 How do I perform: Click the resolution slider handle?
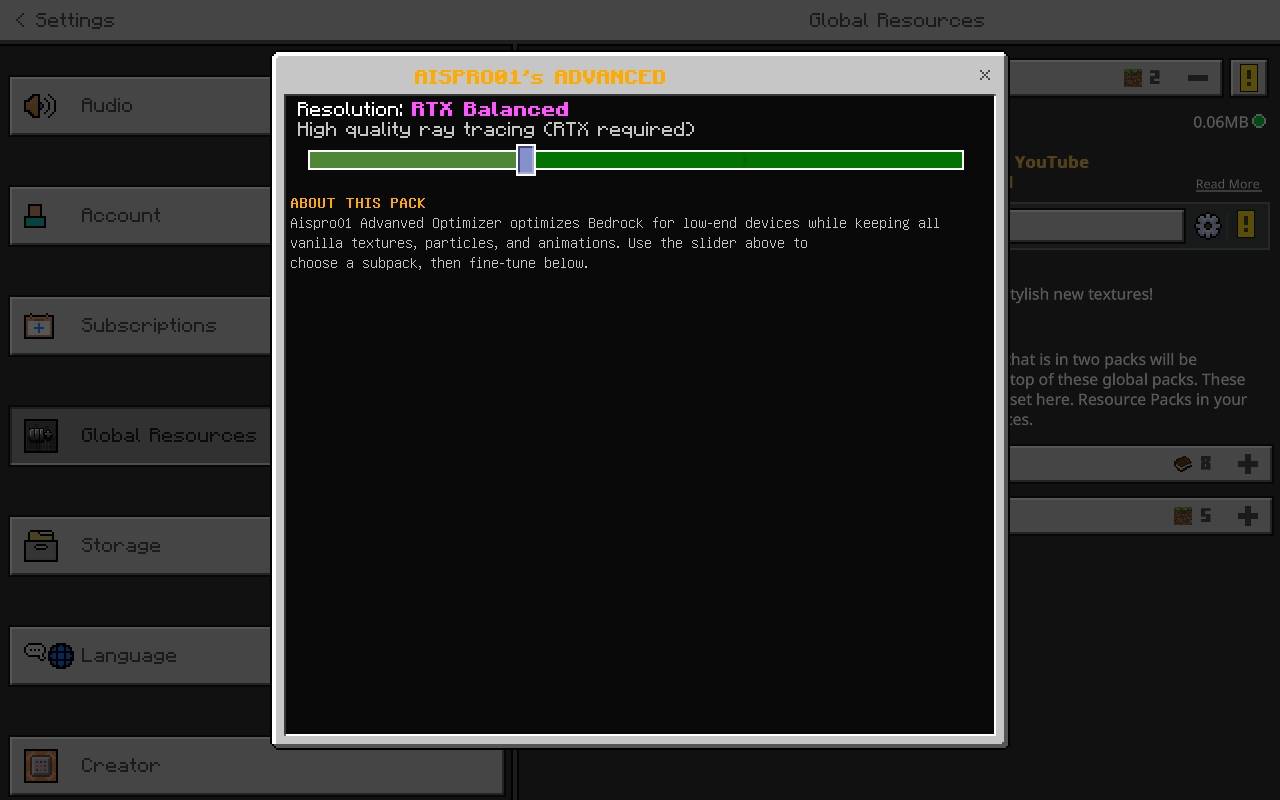point(526,160)
